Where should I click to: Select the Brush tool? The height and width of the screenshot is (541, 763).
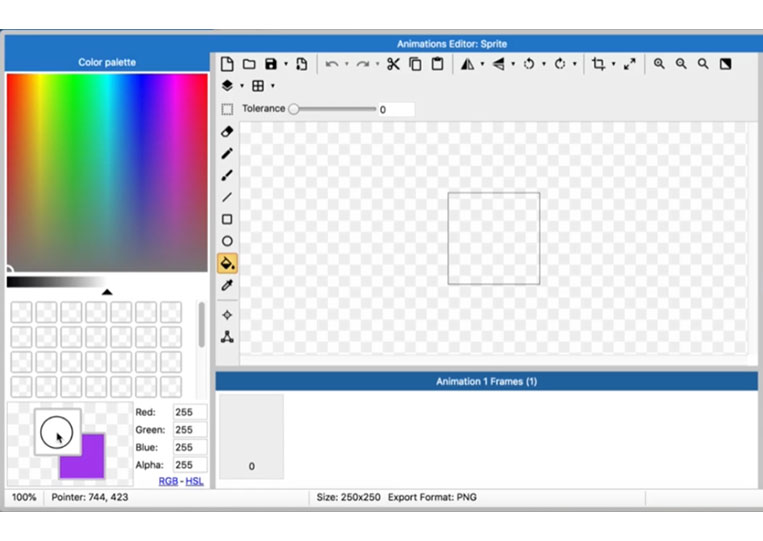[227, 176]
